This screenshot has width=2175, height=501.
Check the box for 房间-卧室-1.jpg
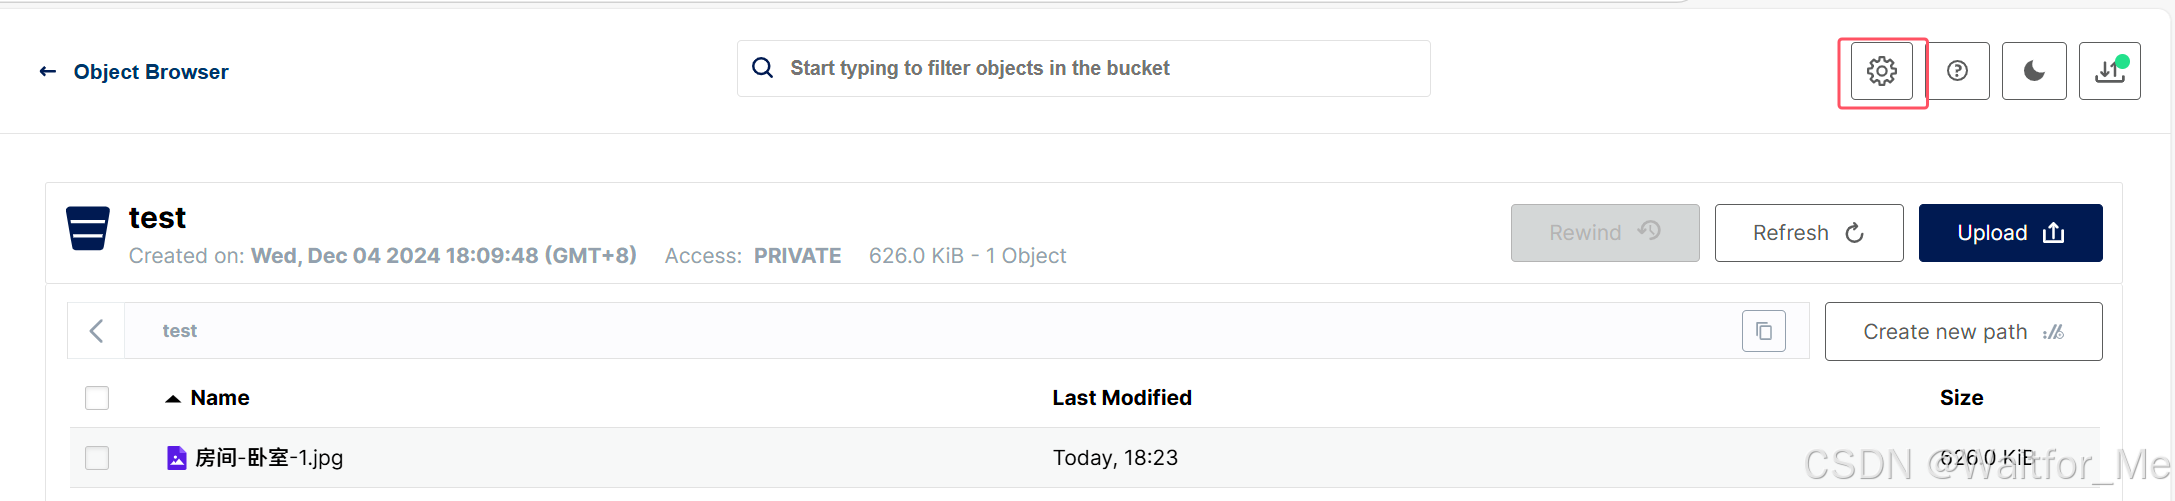tap(97, 458)
